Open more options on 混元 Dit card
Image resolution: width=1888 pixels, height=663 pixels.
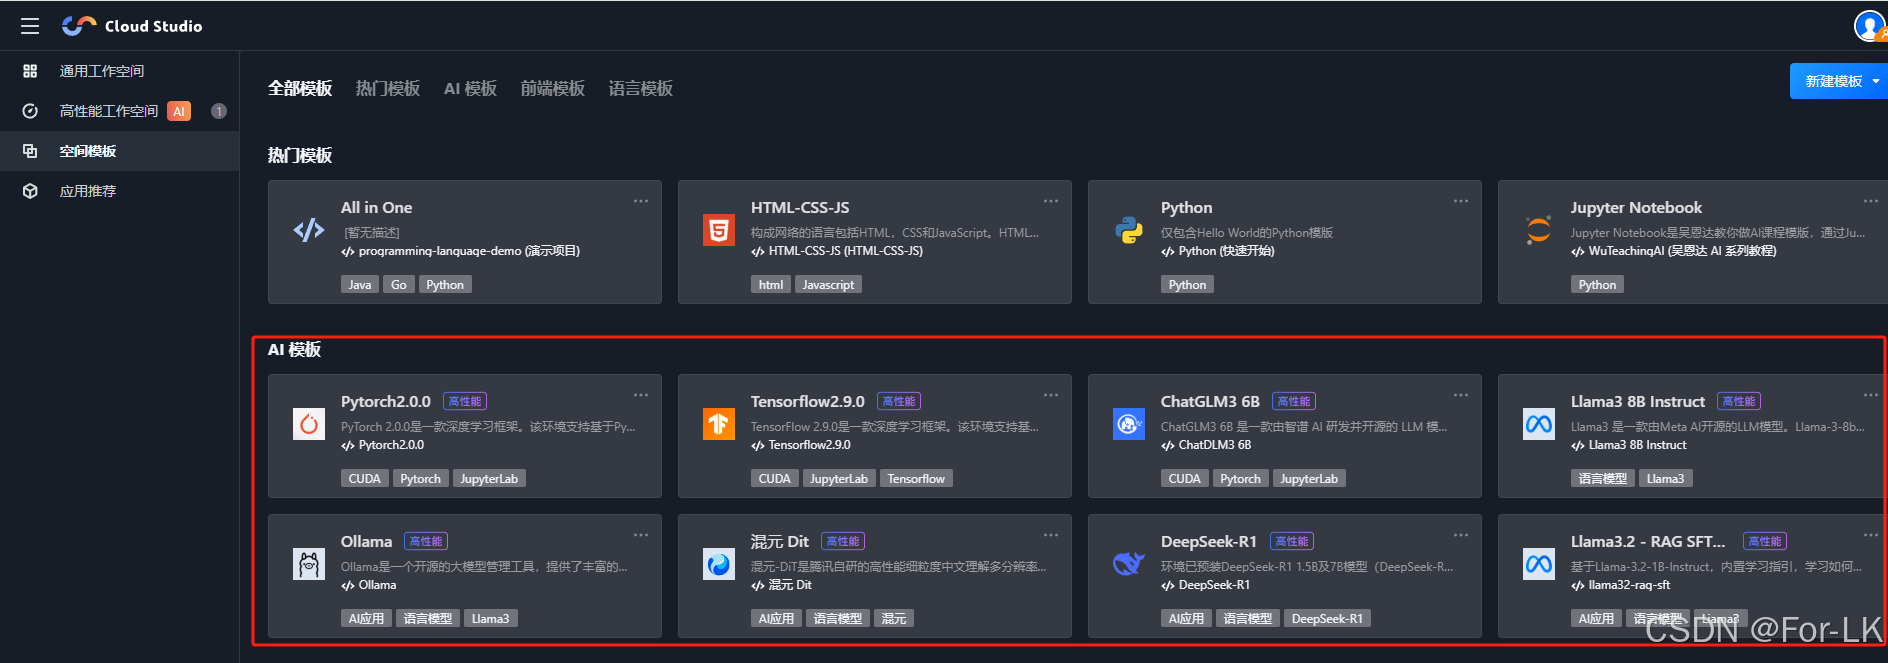tap(1051, 535)
